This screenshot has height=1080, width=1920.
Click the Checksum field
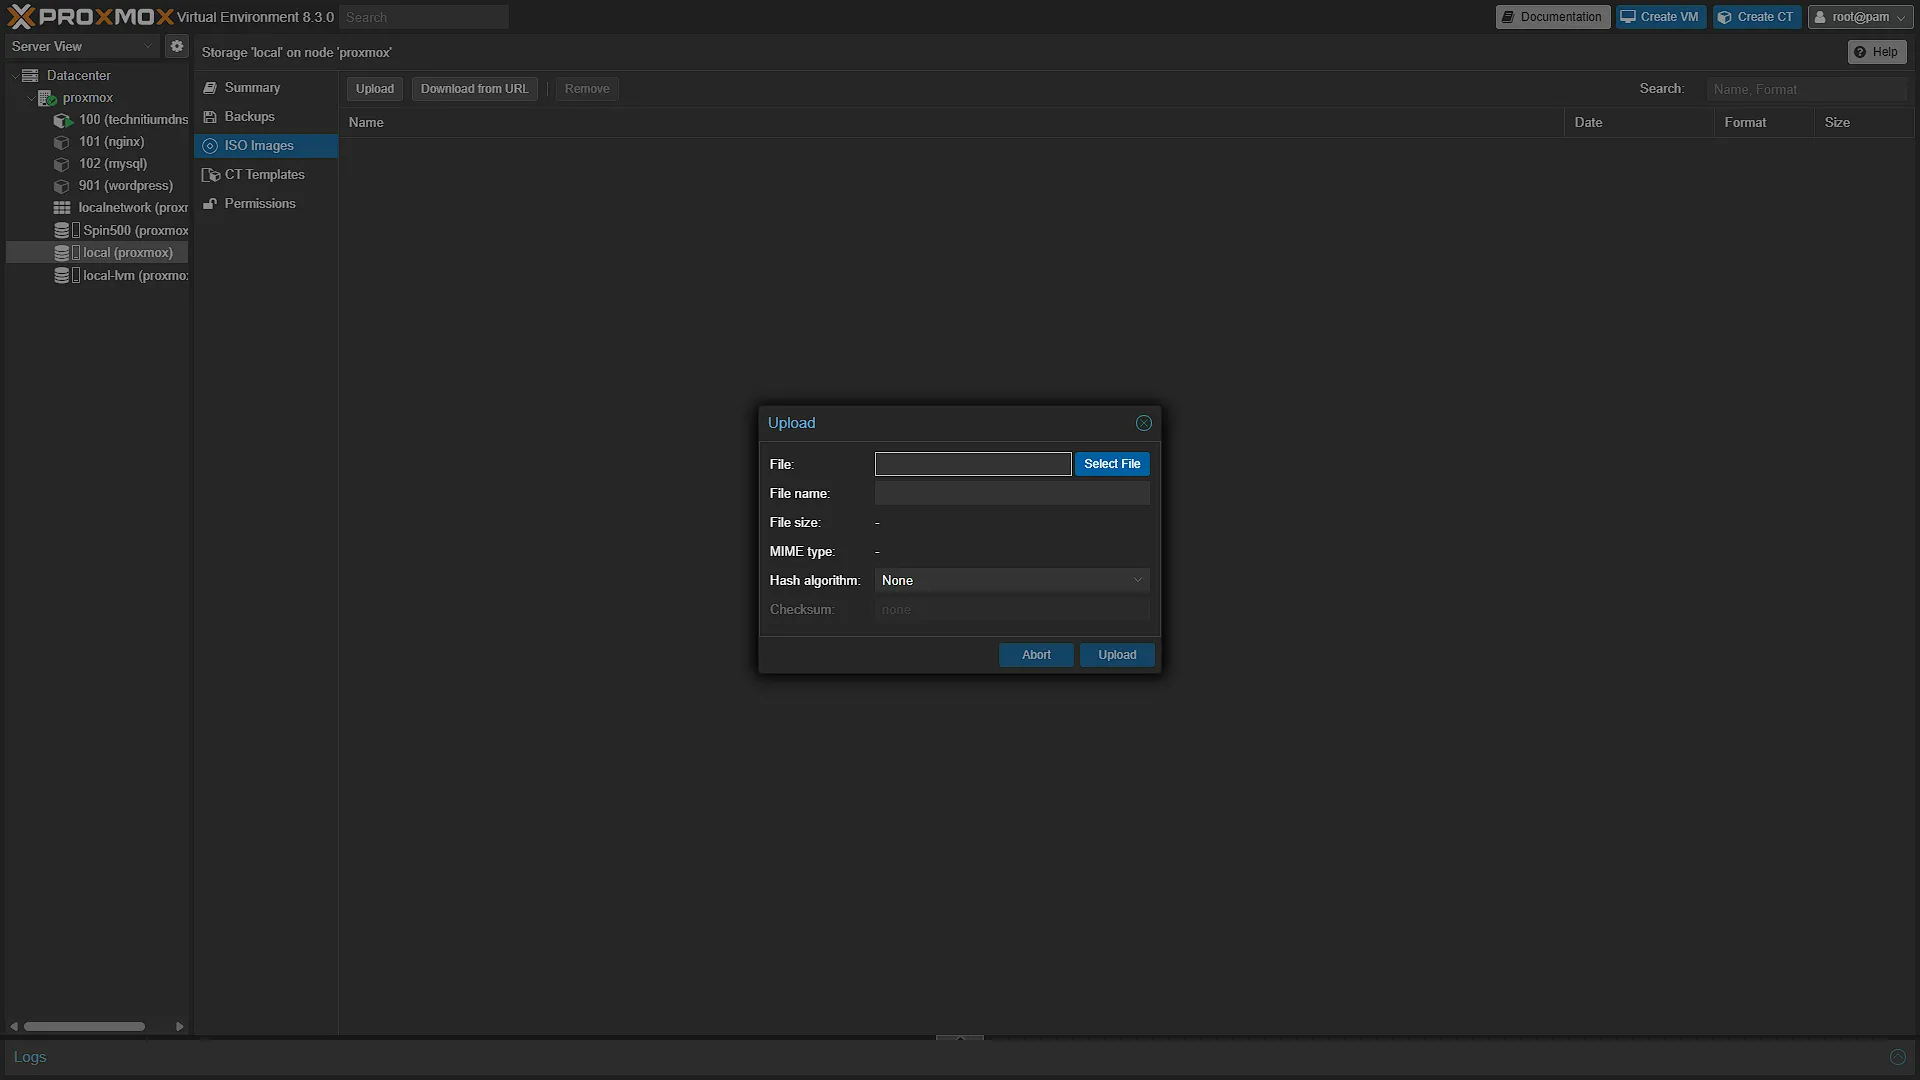pyautogui.click(x=1012, y=609)
